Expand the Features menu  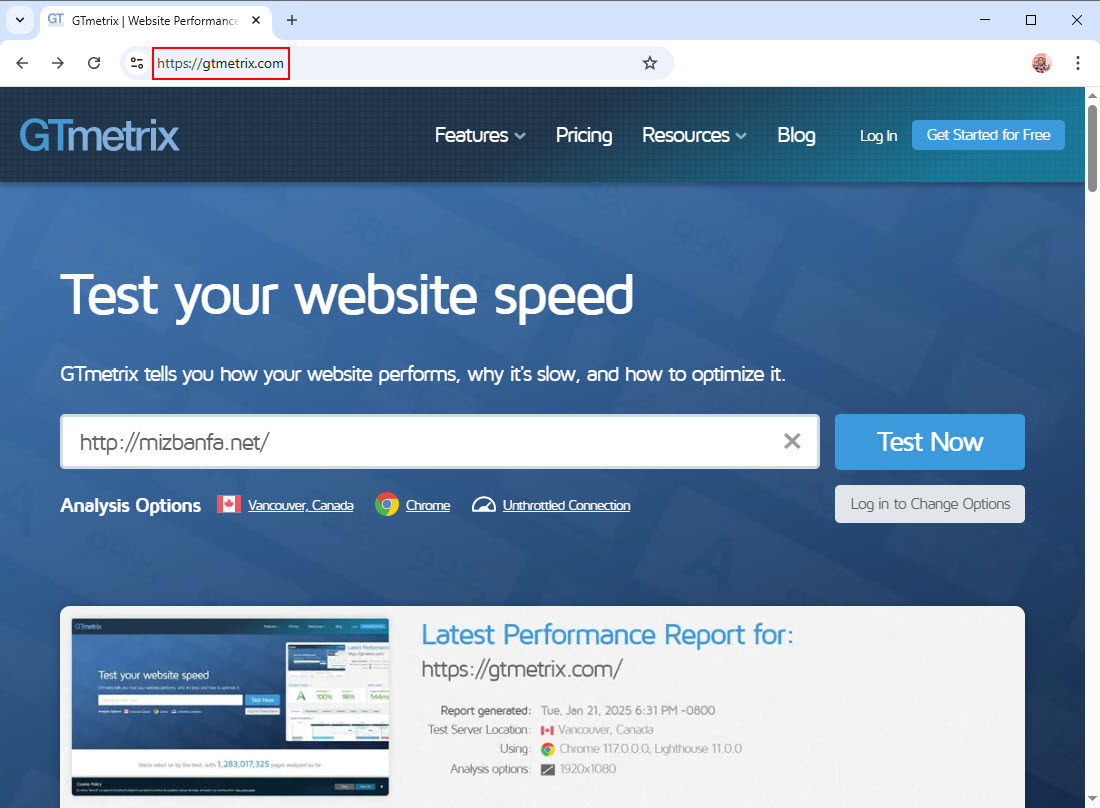(480, 135)
